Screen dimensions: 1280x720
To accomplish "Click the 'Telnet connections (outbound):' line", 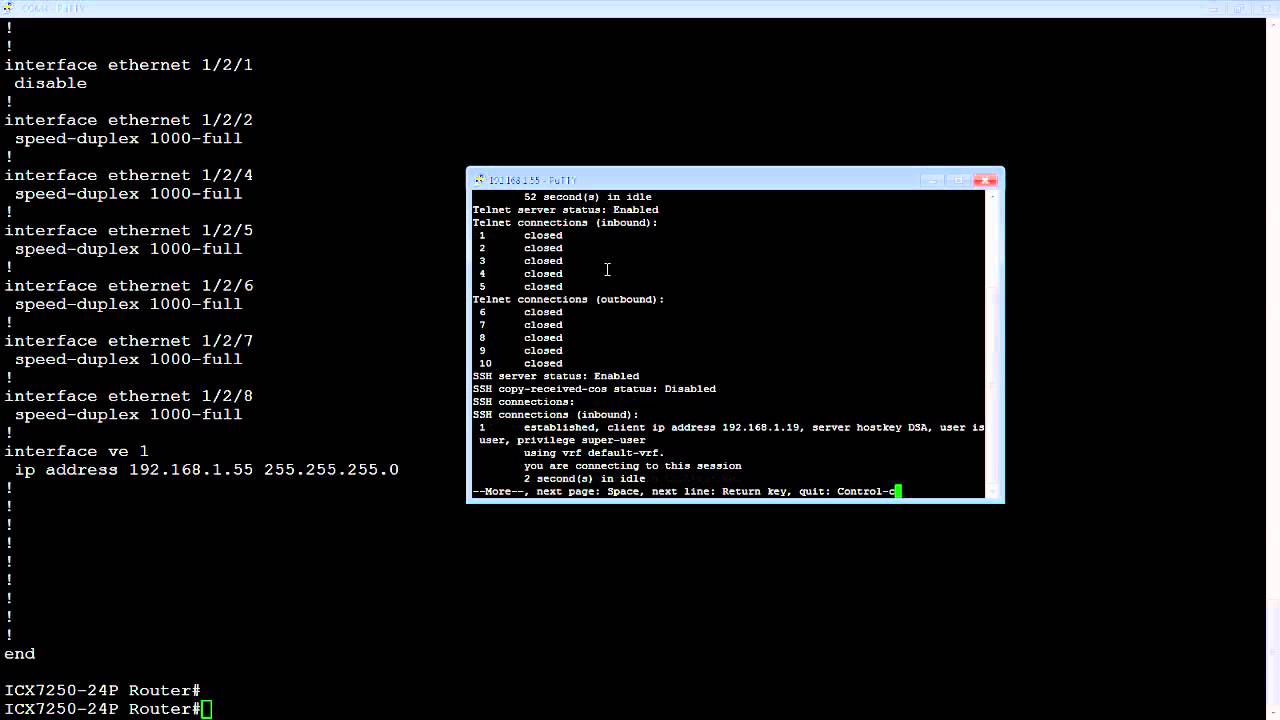I will click(x=568, y=299).
